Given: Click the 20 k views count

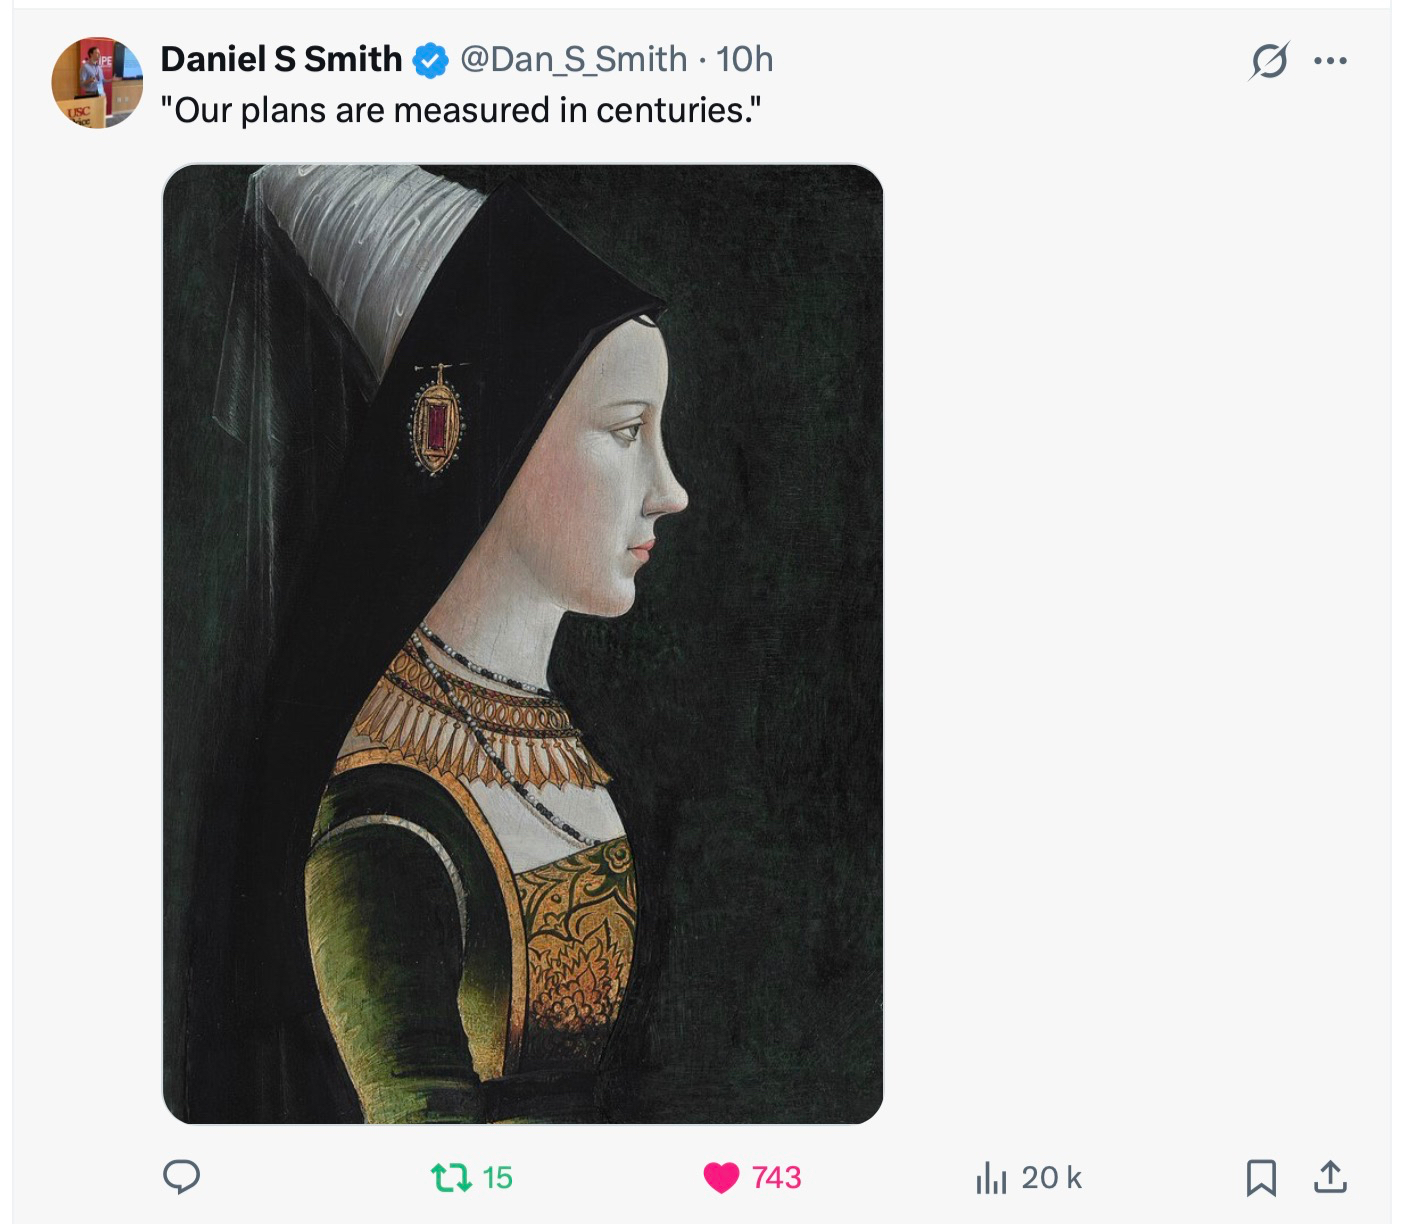Looking at the screenshot, I should click(1052, 1178).
